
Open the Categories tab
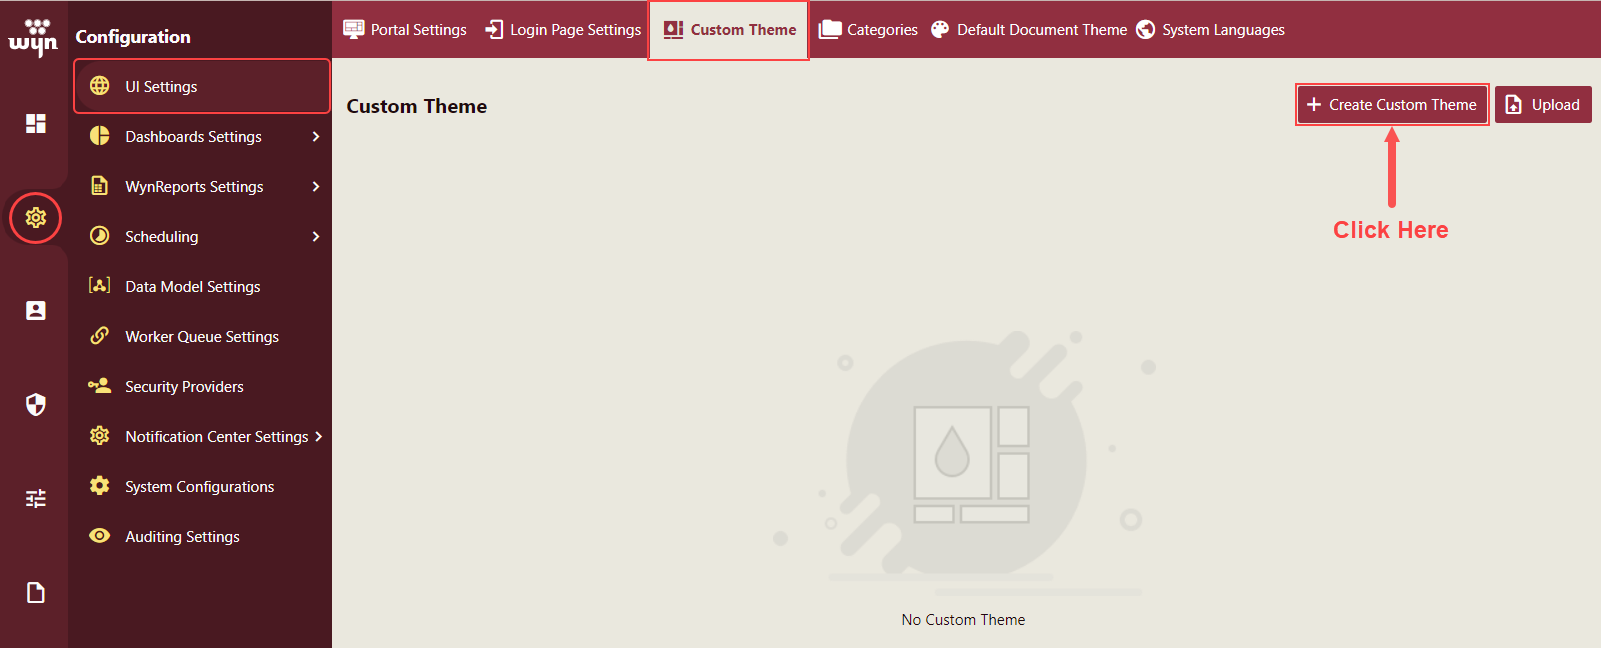pyautogui.click(x=868, y=29)
